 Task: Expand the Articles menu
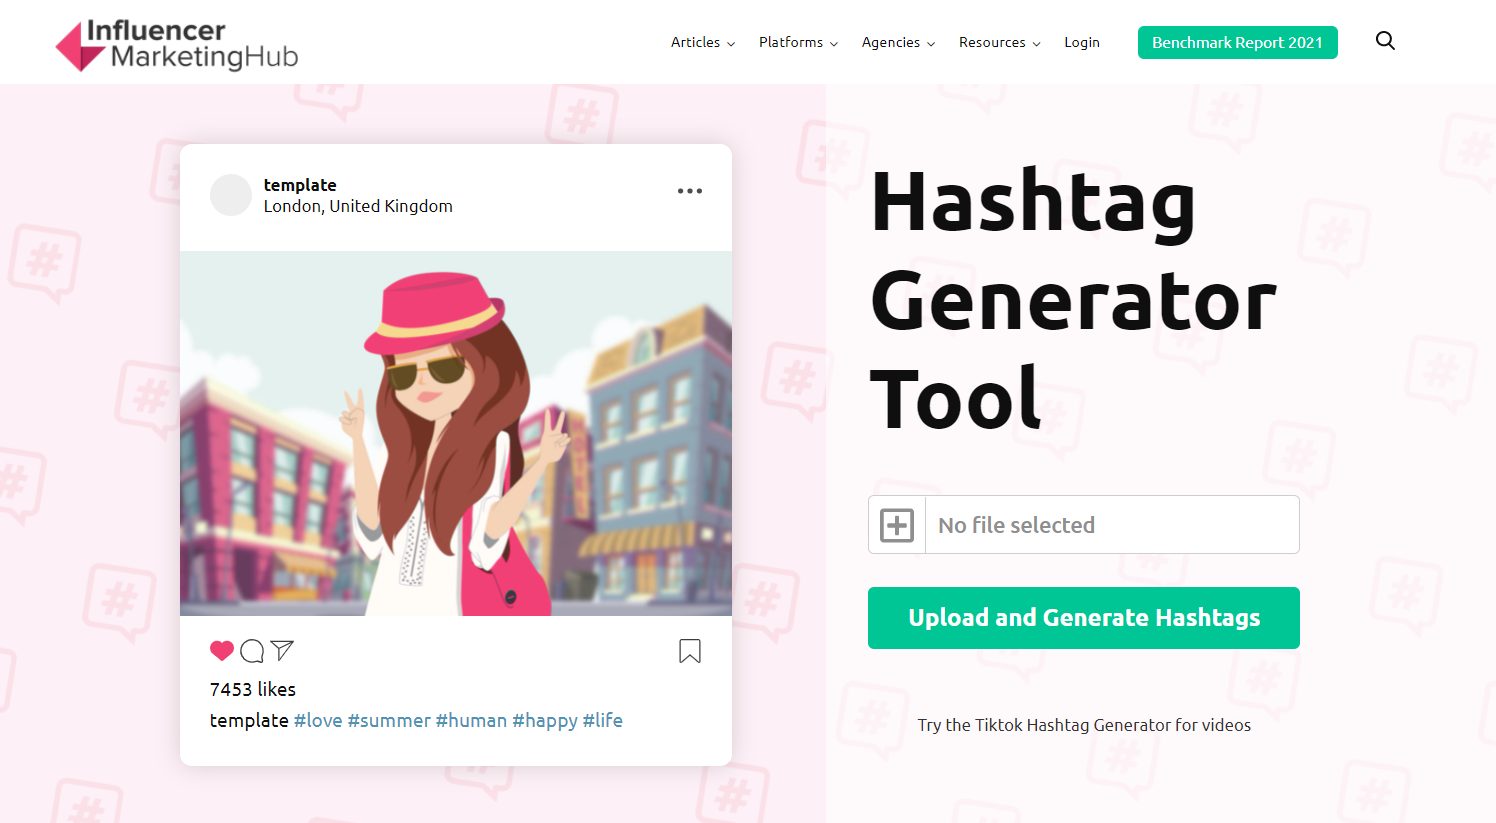click(x=703, y=42)
